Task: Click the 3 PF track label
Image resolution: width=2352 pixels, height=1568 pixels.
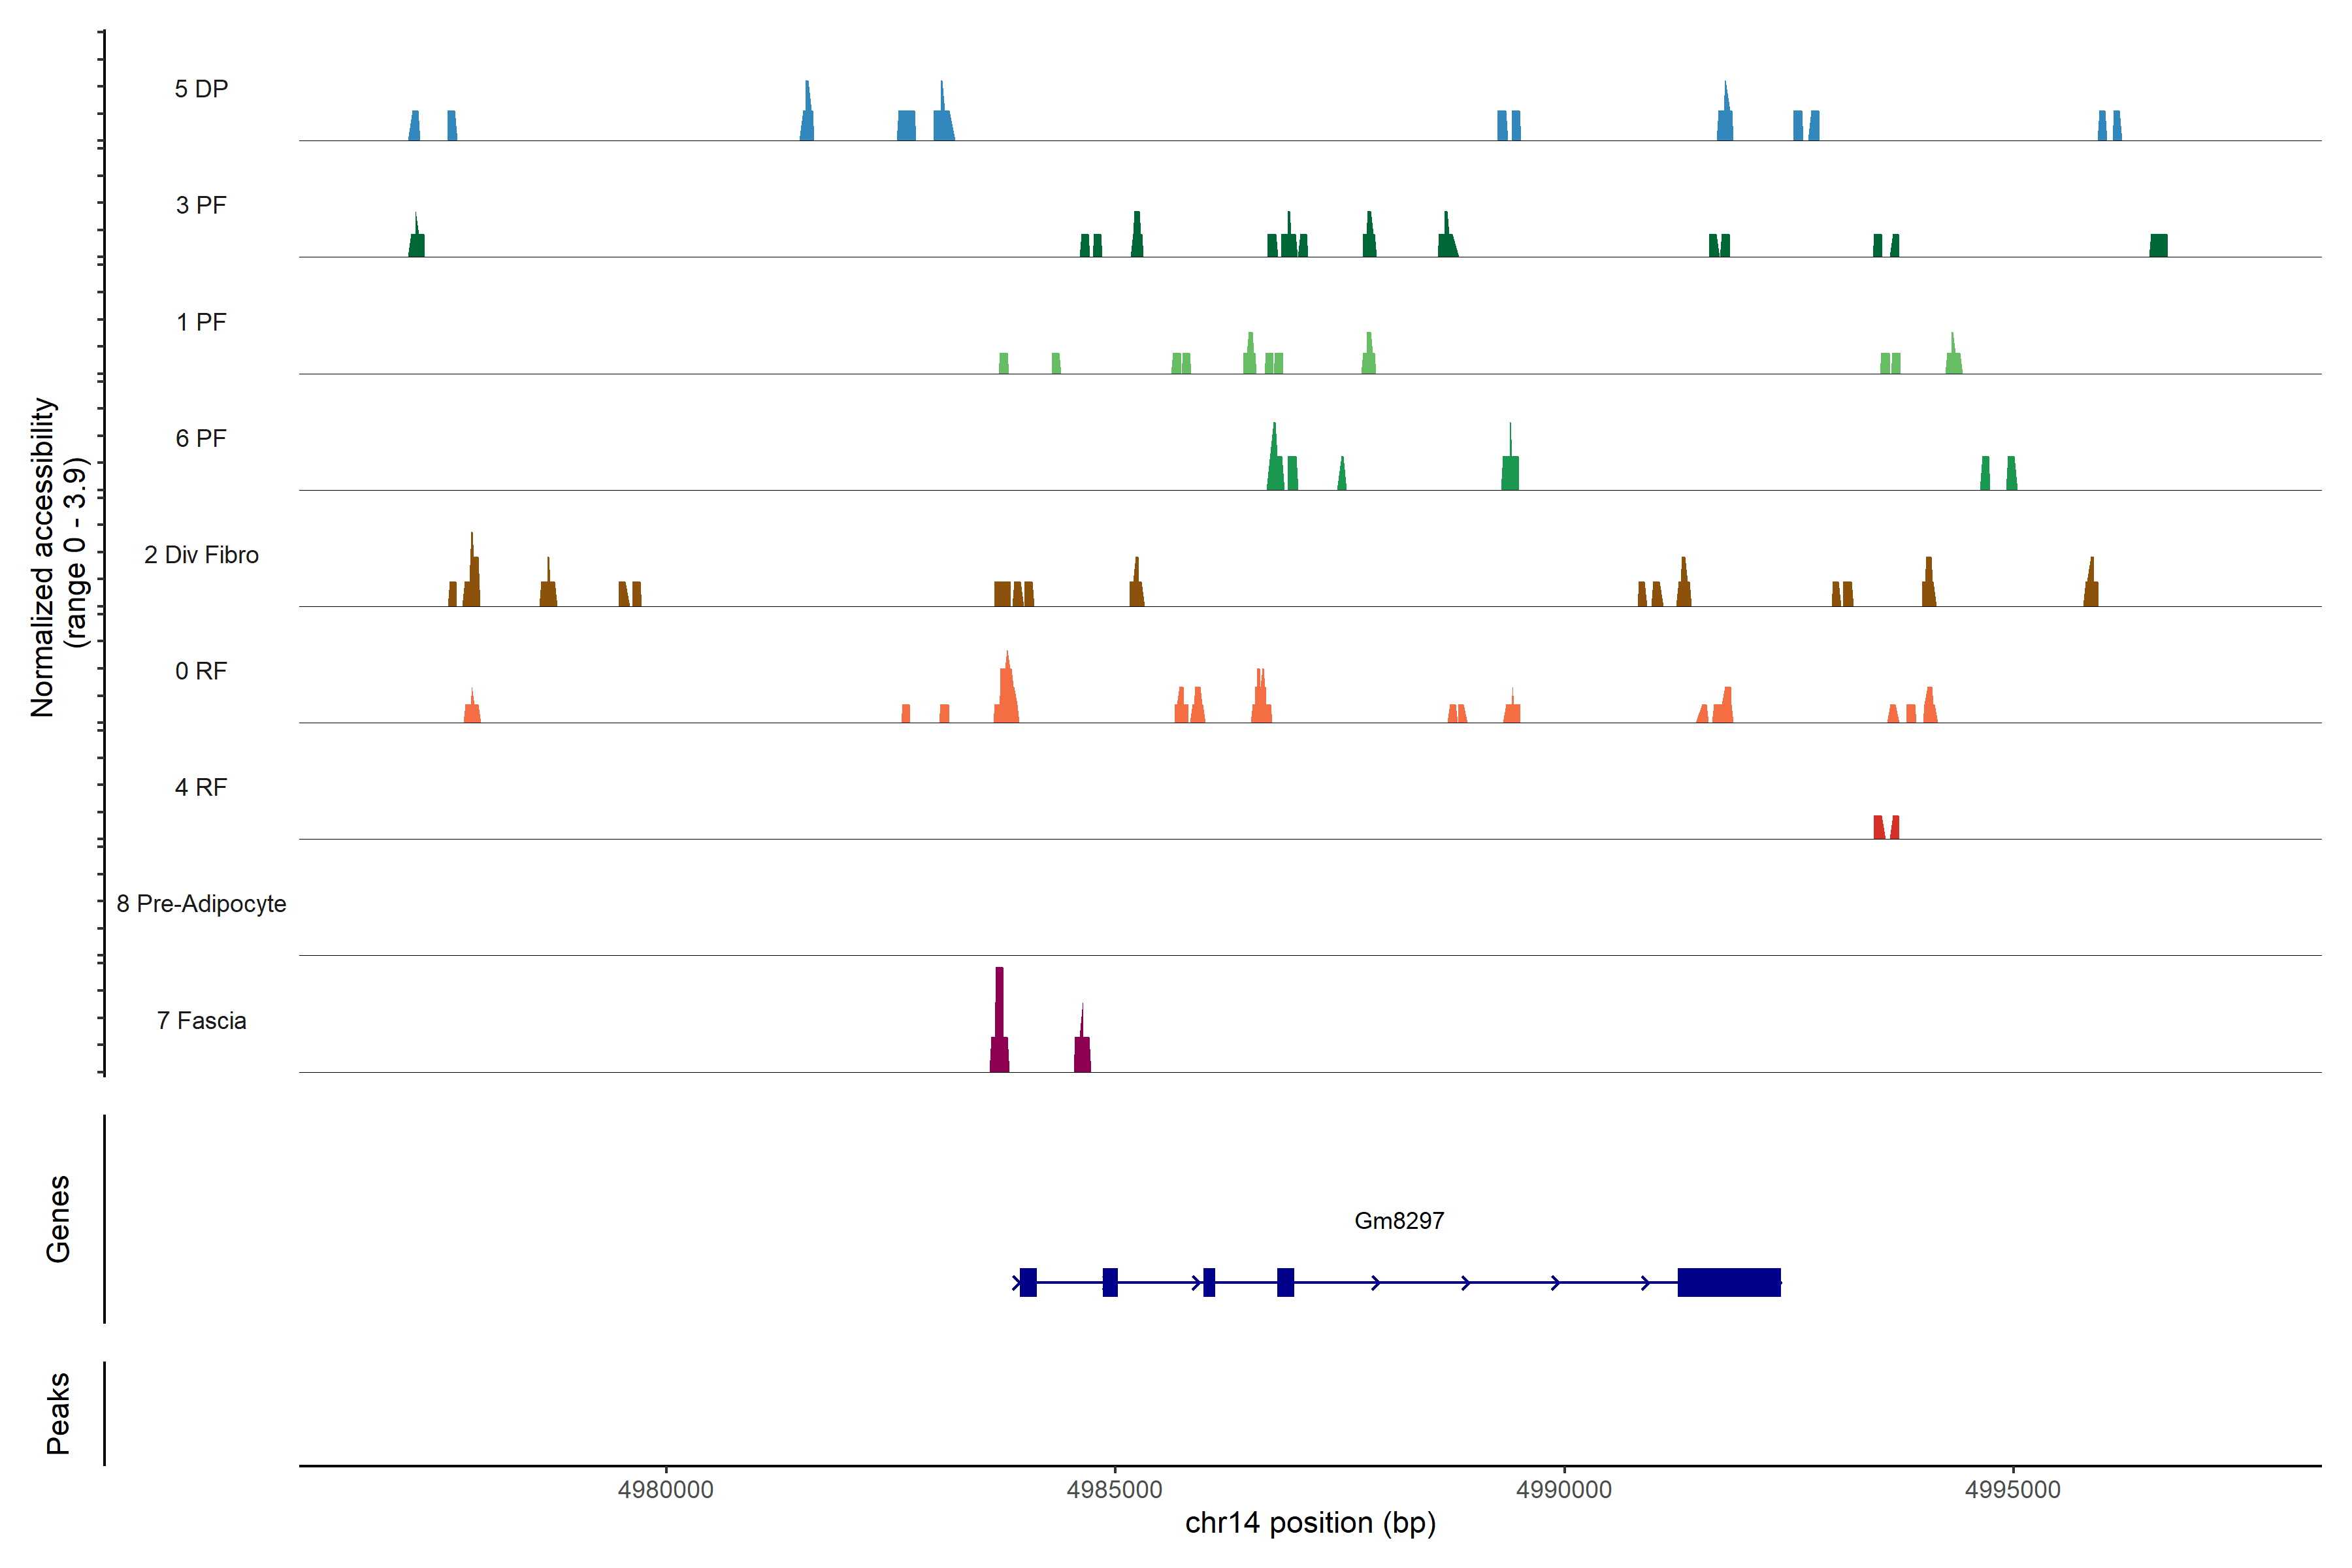Action: pyautogui.click(x=201, y=205)
